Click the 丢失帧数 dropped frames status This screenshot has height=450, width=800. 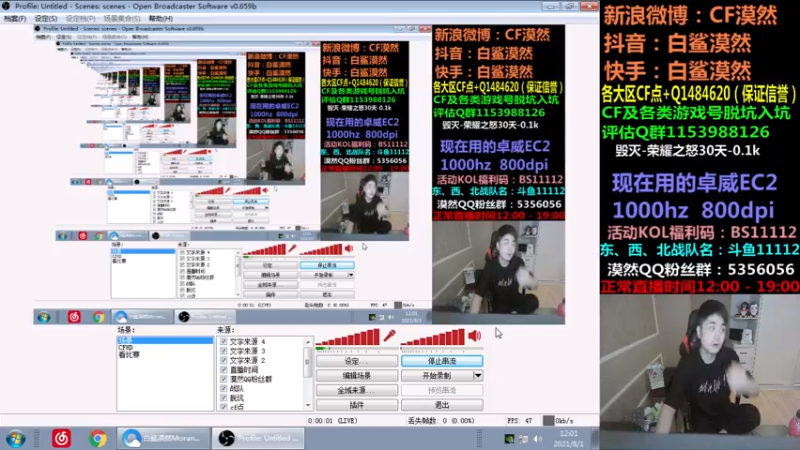click(x=441, y=421)
